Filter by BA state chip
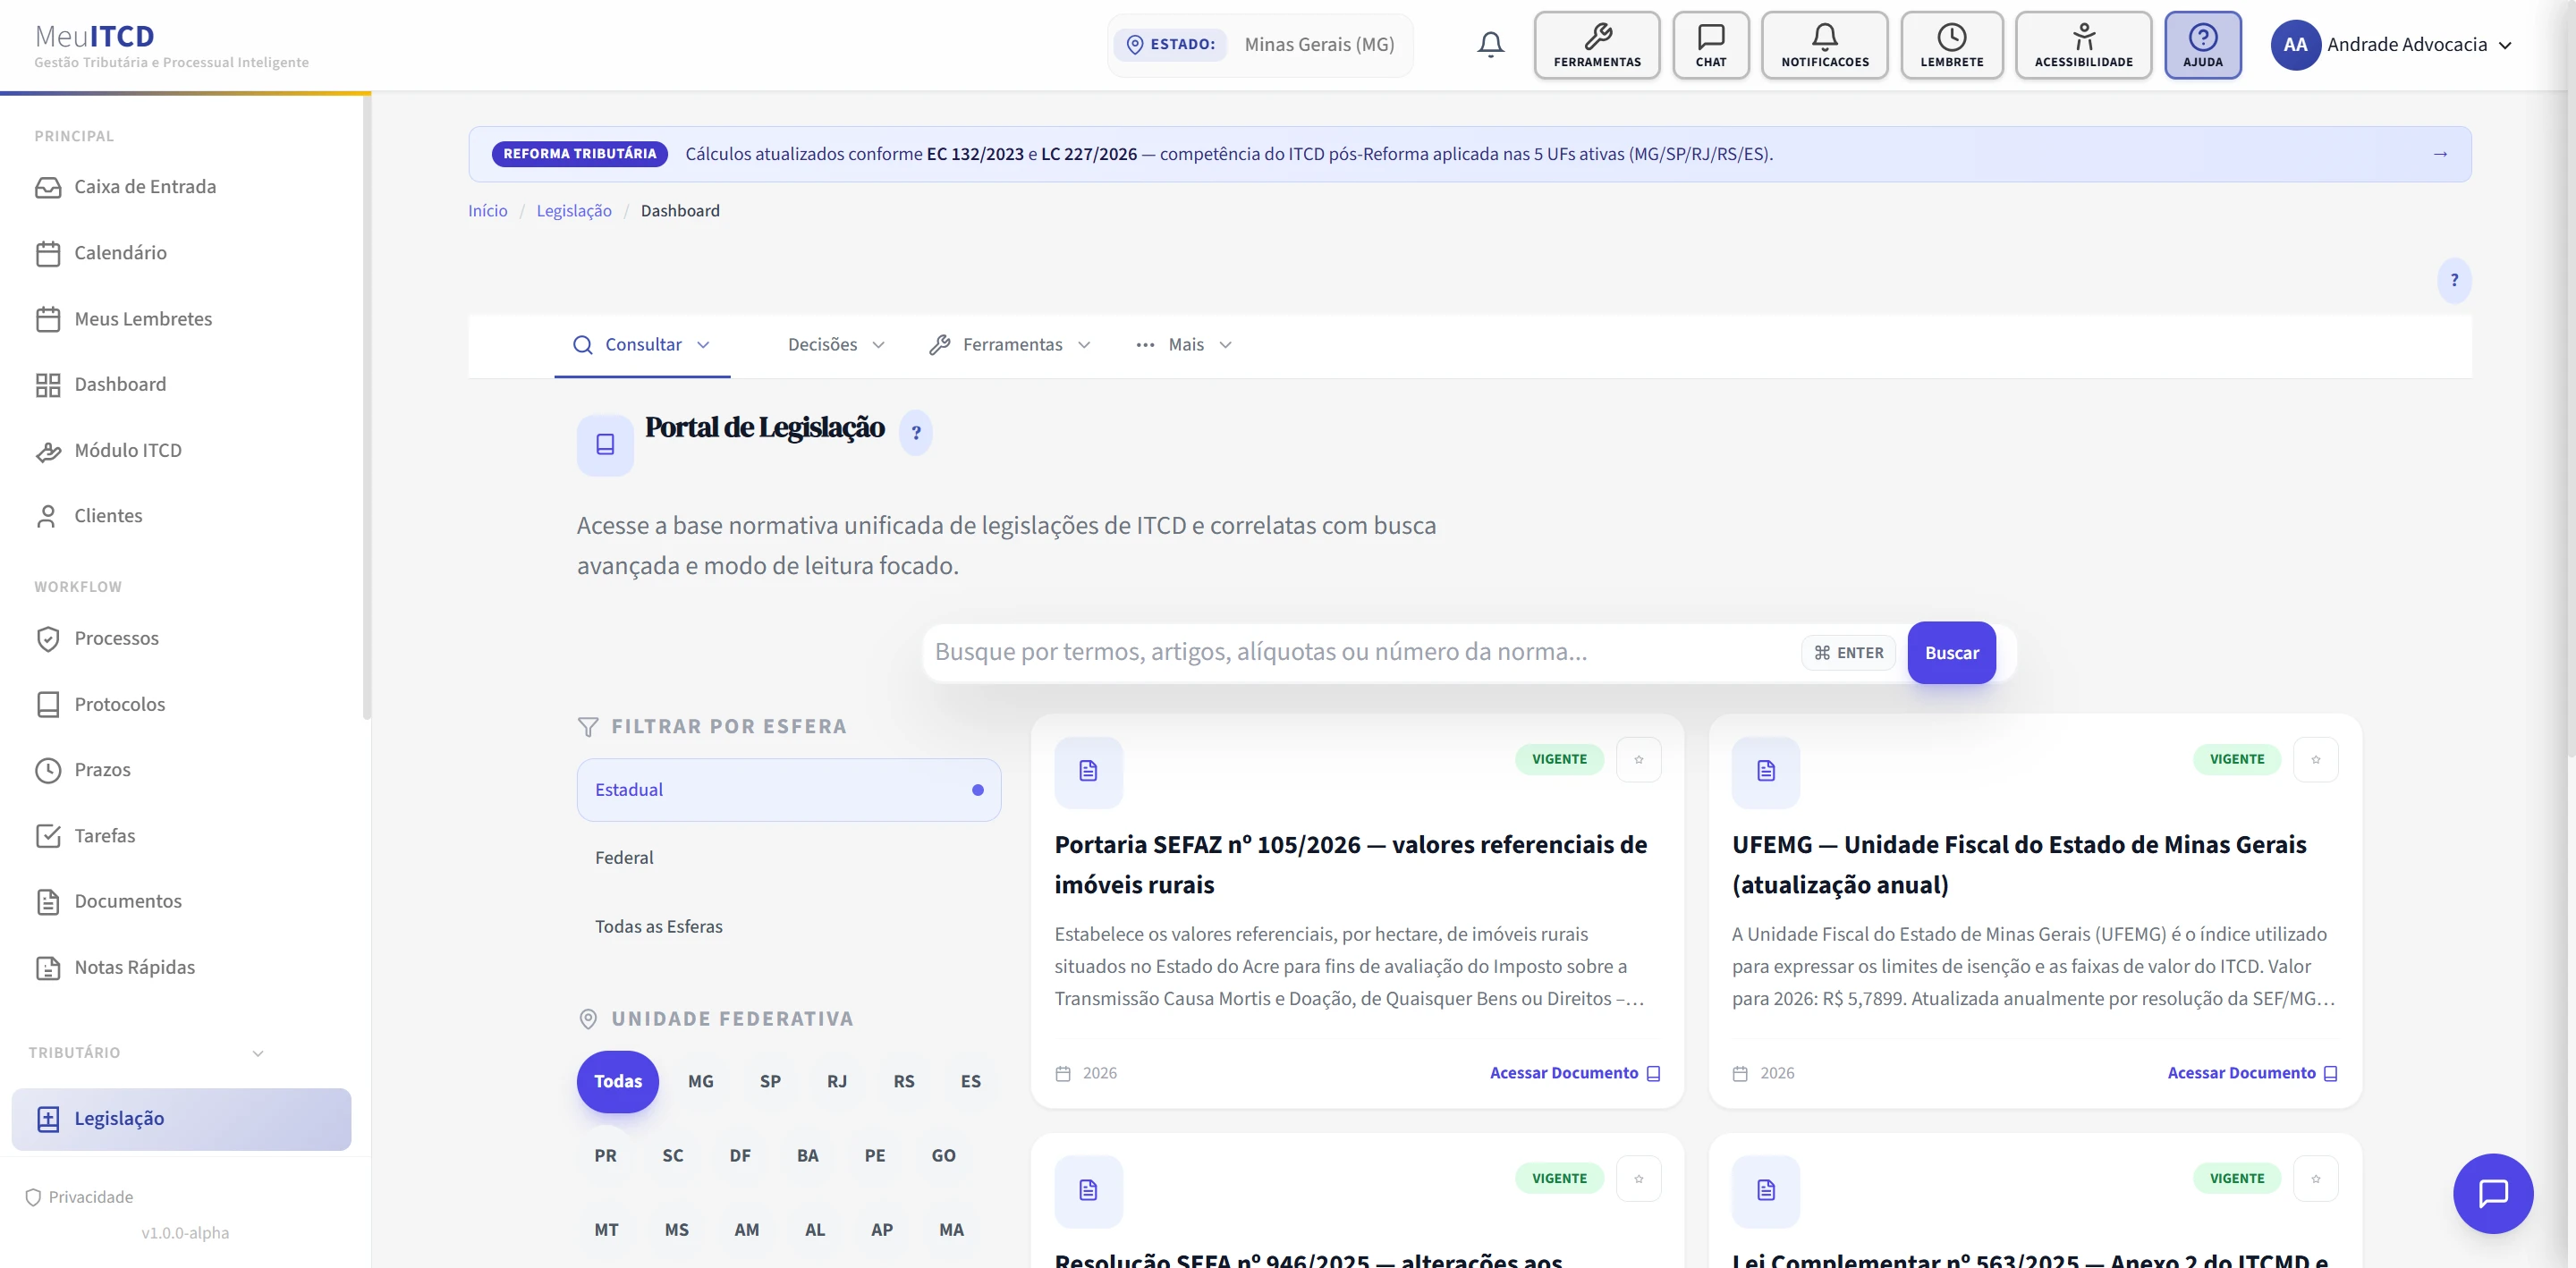The image size is (2576, 1268). coord(807,1155)
